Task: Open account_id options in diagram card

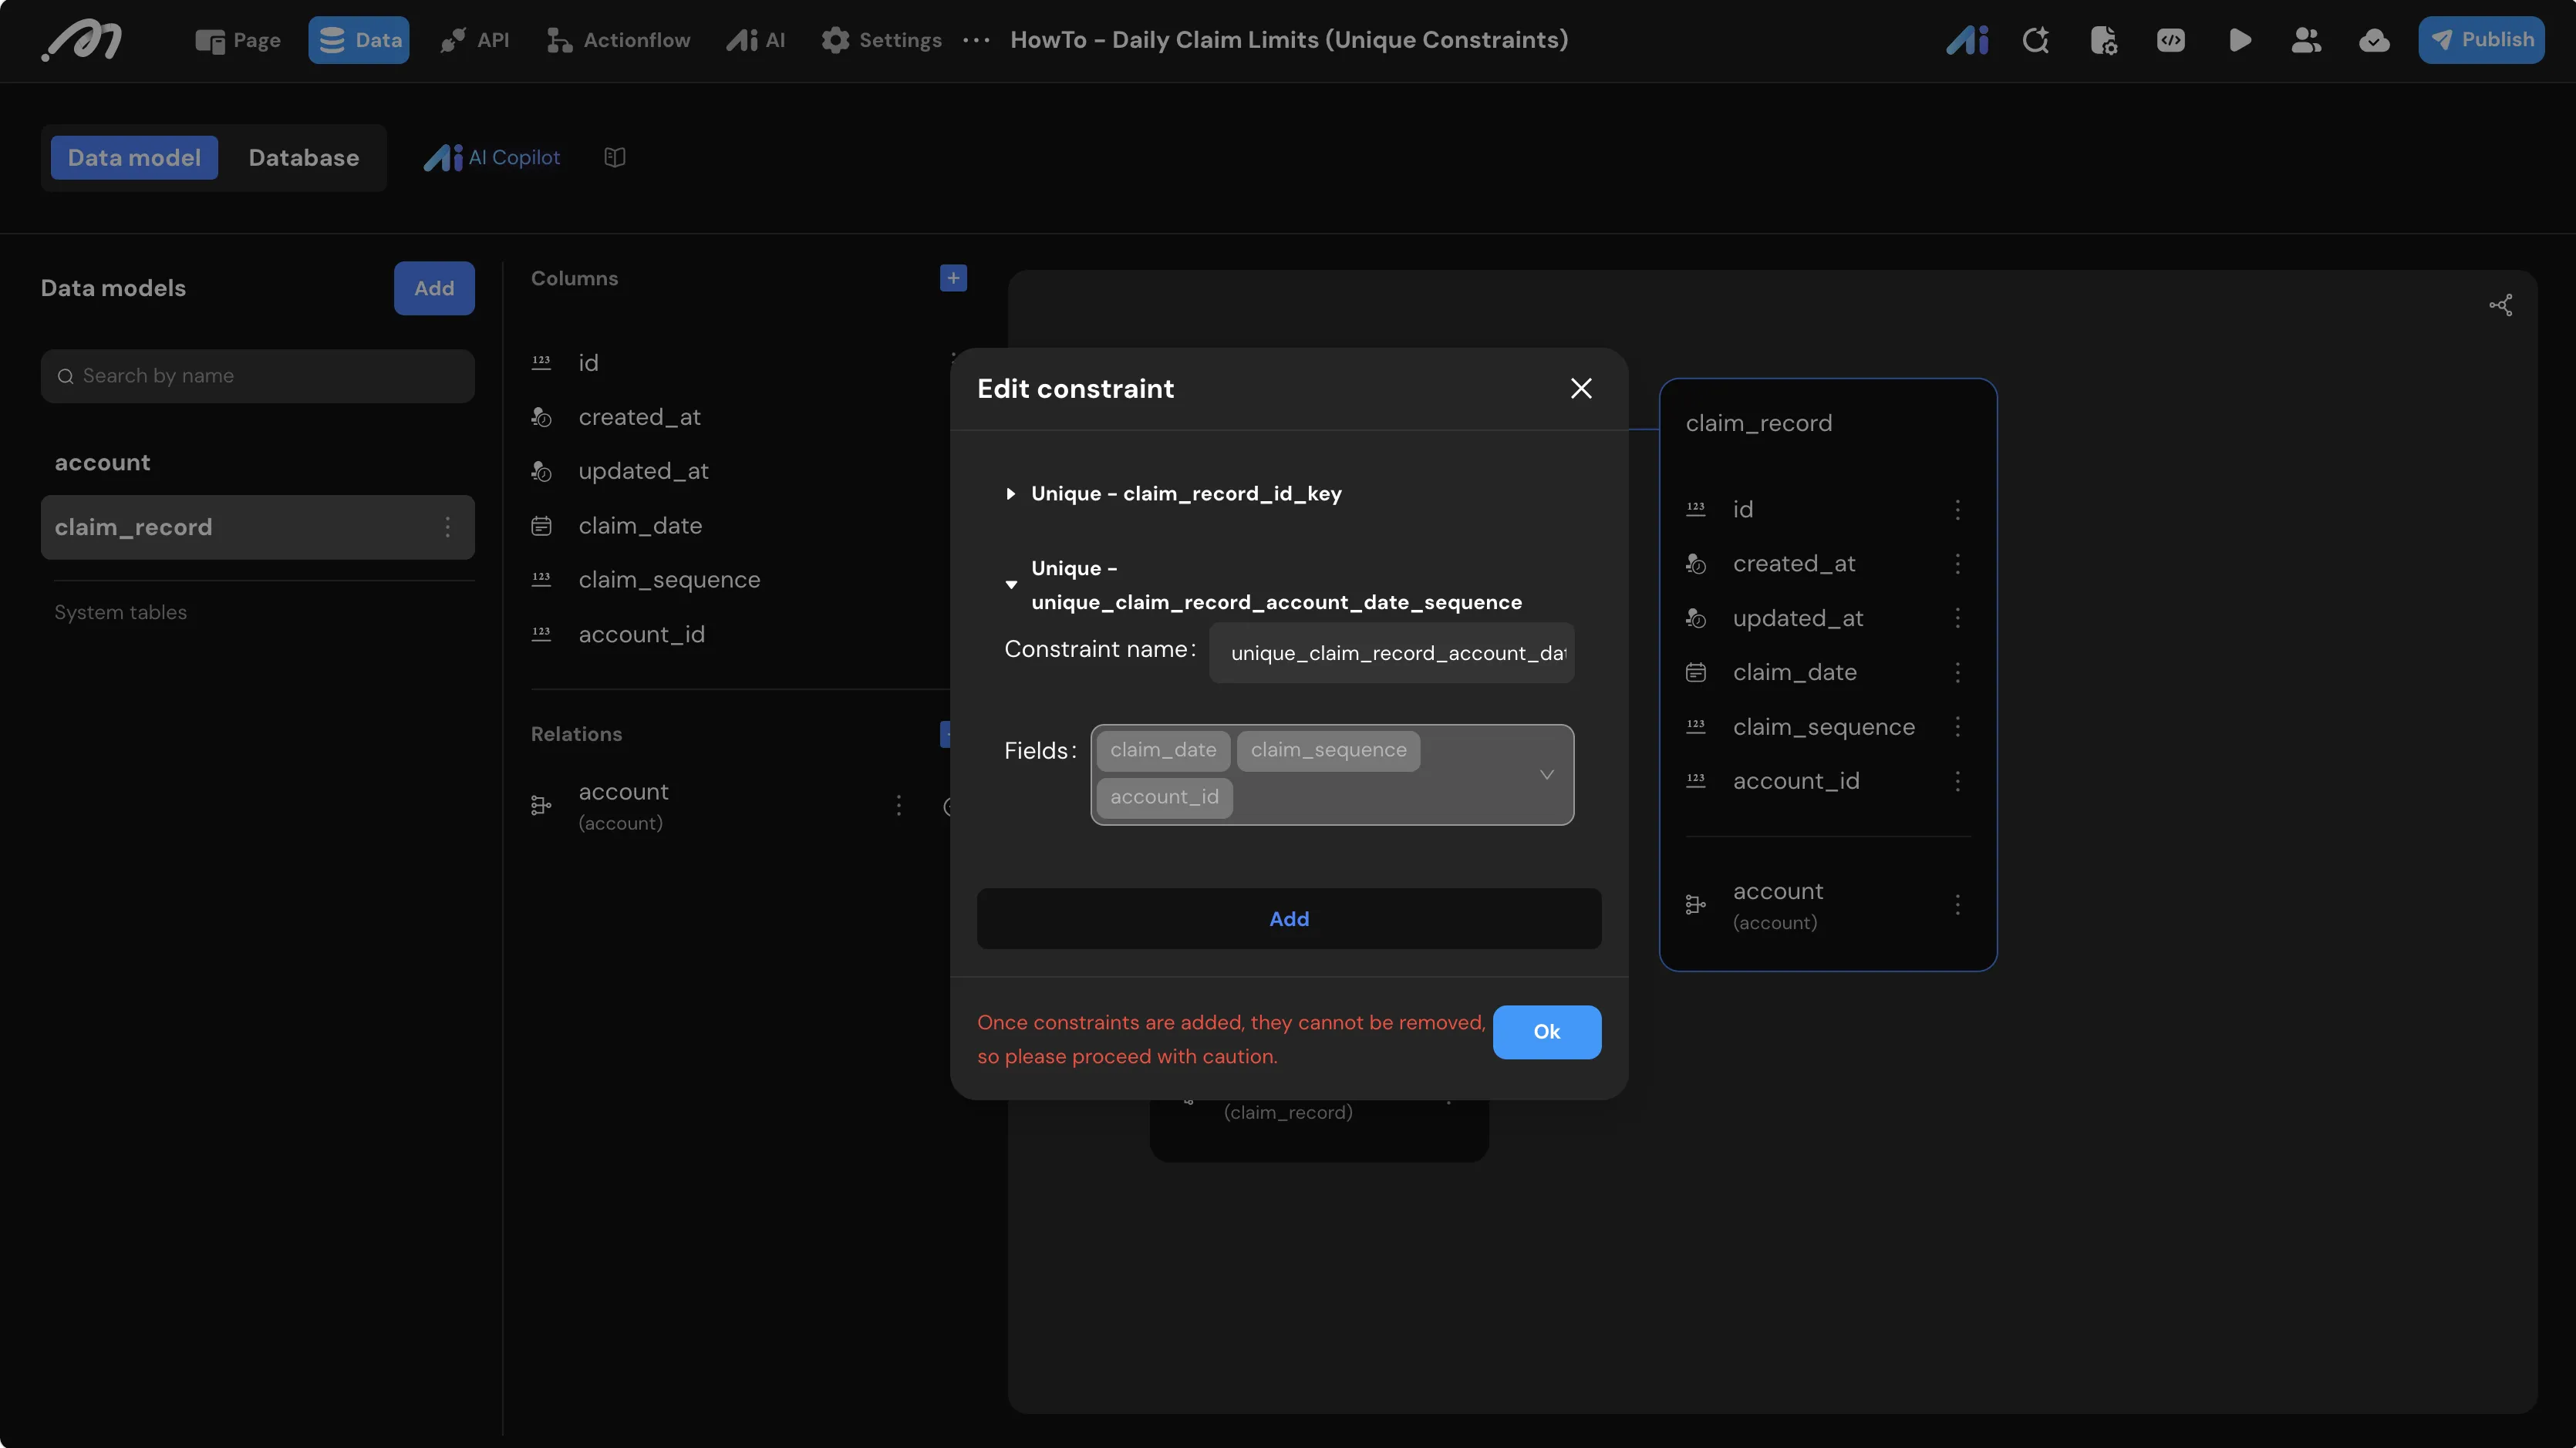Action: pyautogui.click(x=1957, y=782)
